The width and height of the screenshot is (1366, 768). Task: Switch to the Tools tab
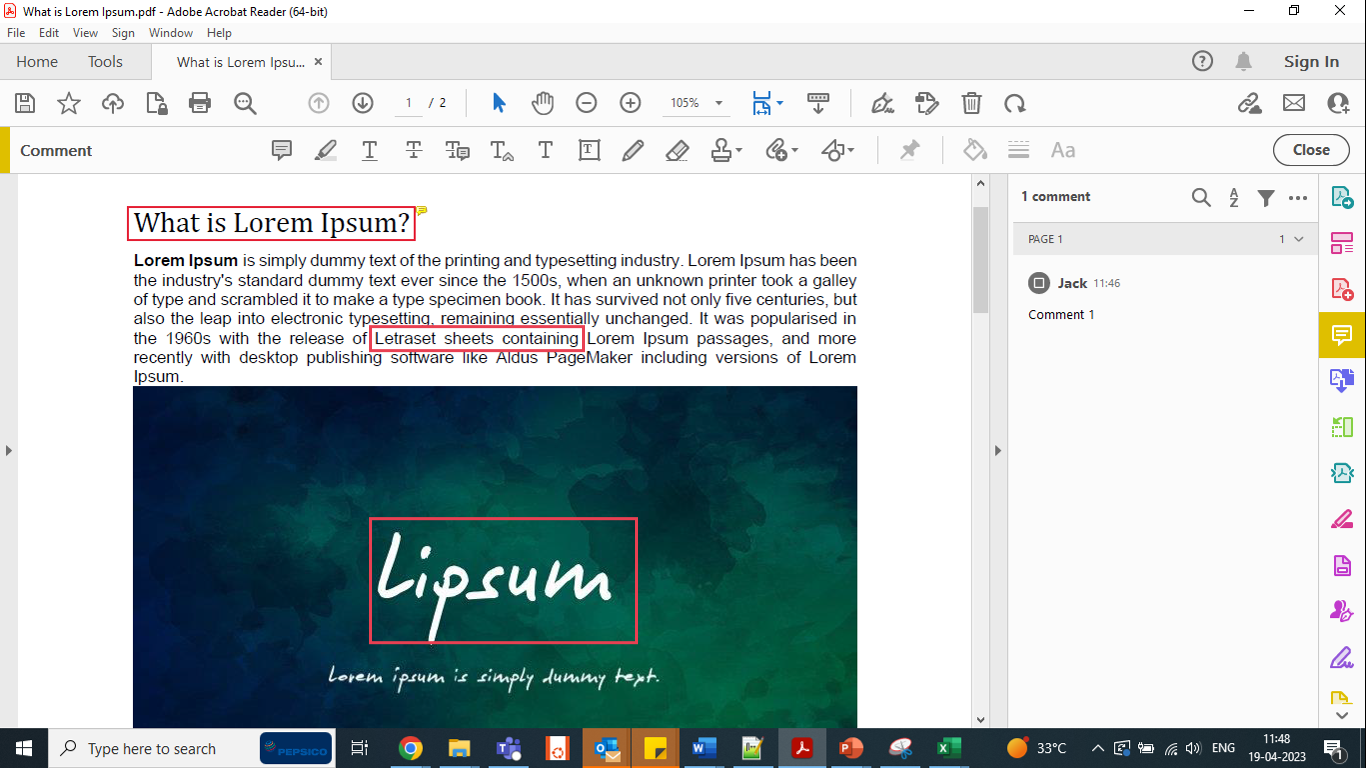click(105, 61)
